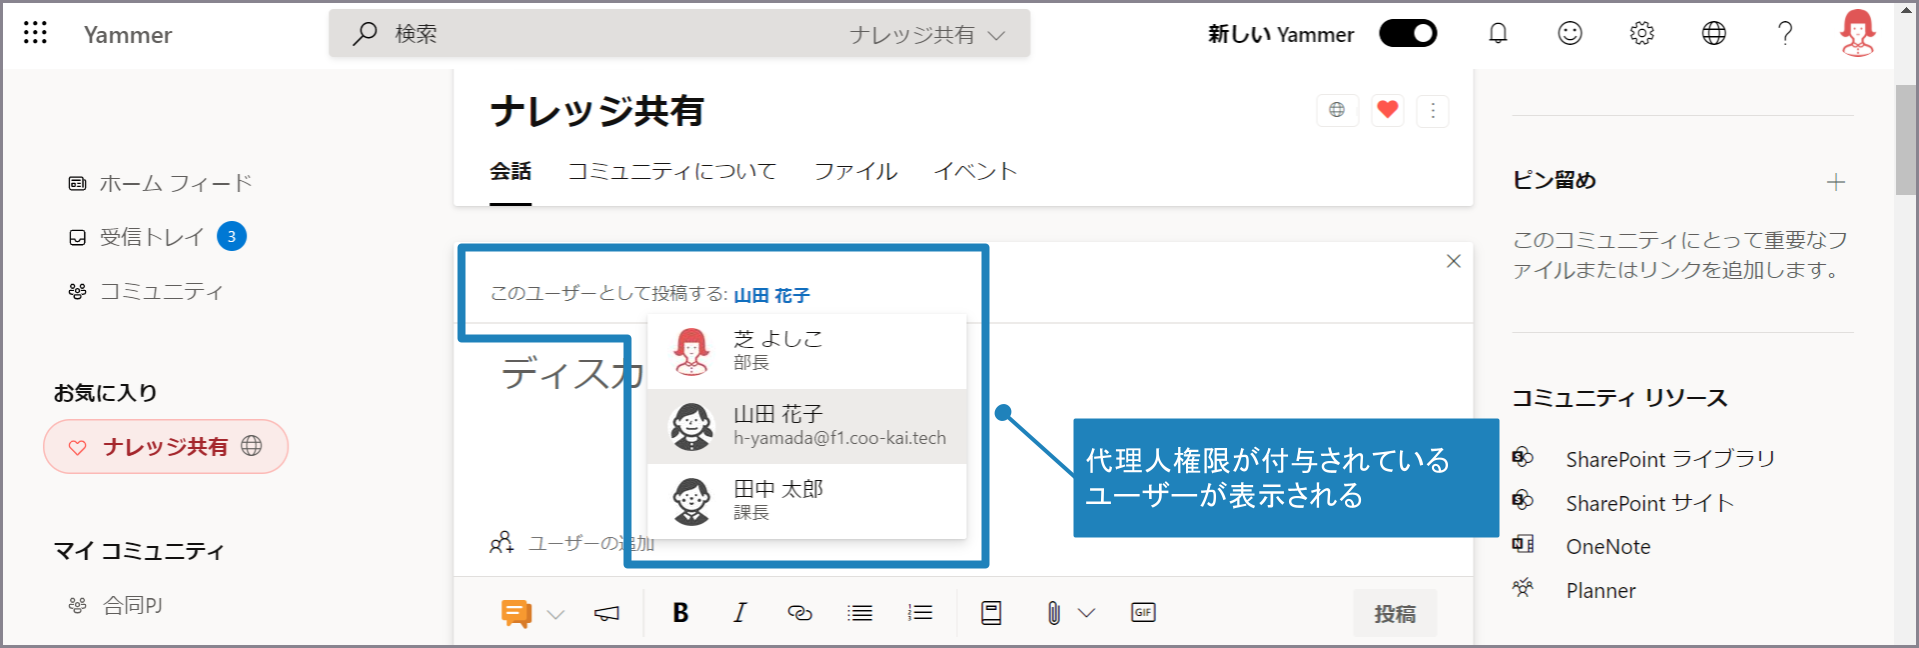Open SharePoint ライブラリ resource

1670,459
